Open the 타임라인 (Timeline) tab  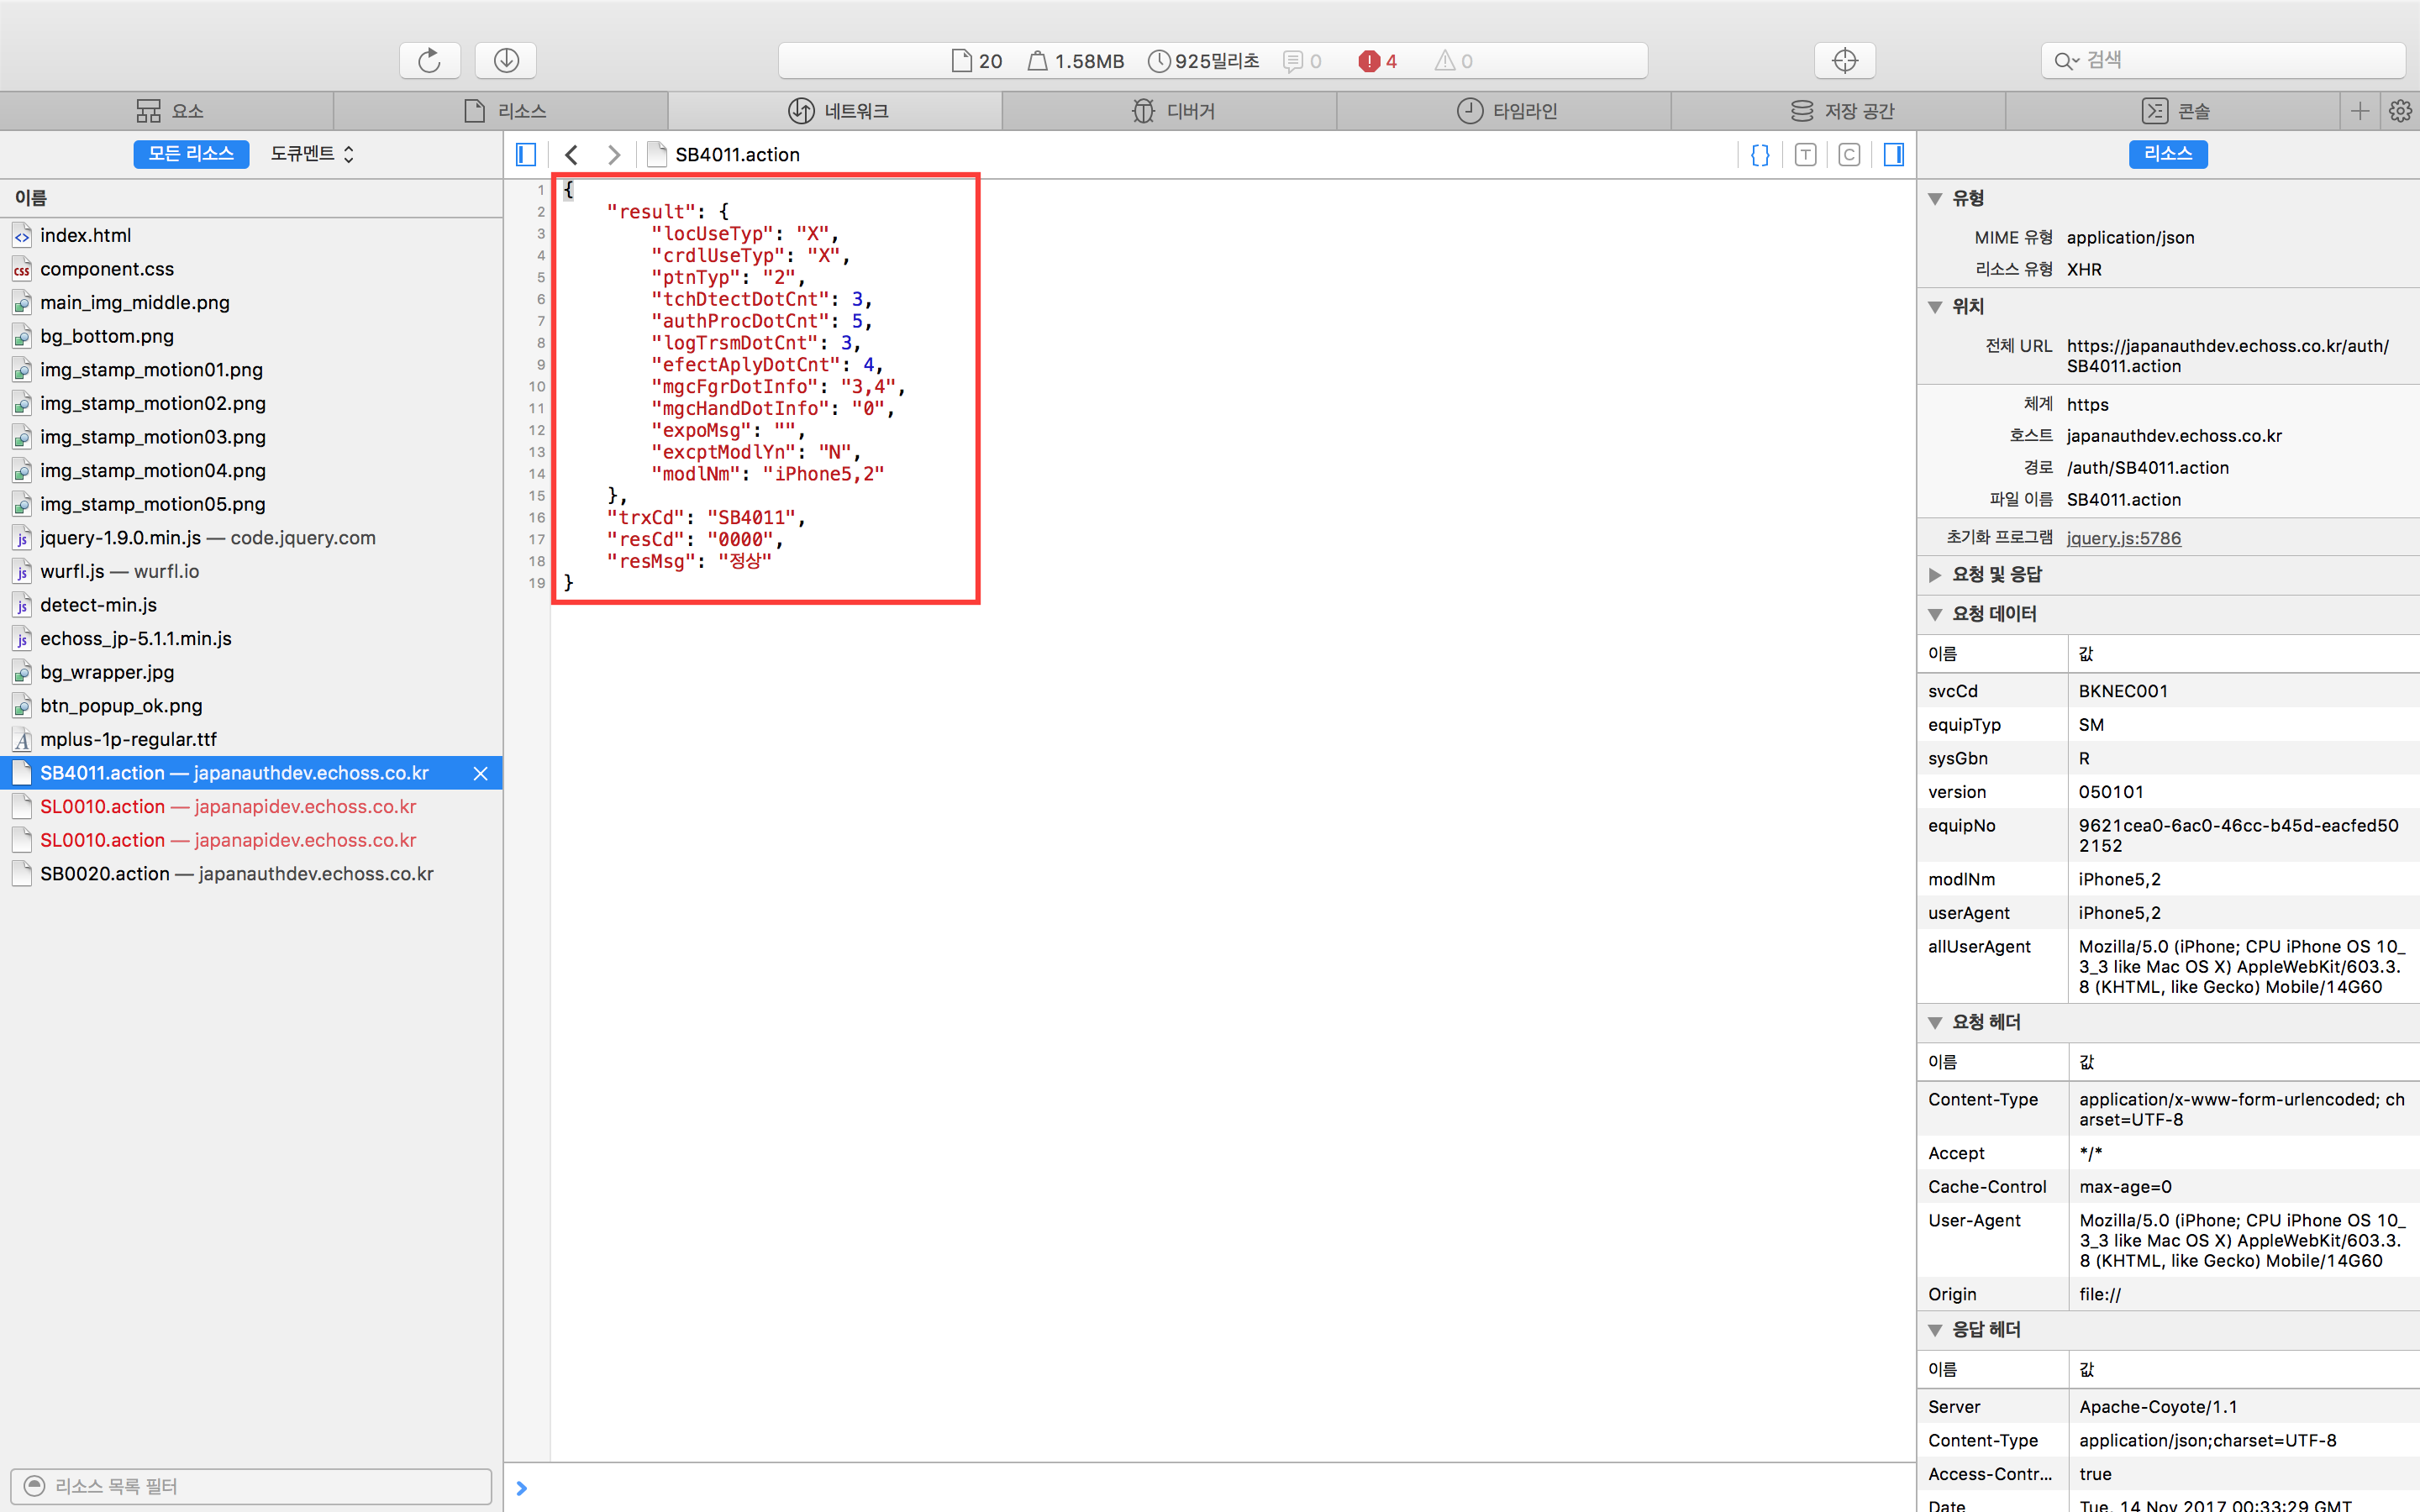click(1505, 111)
